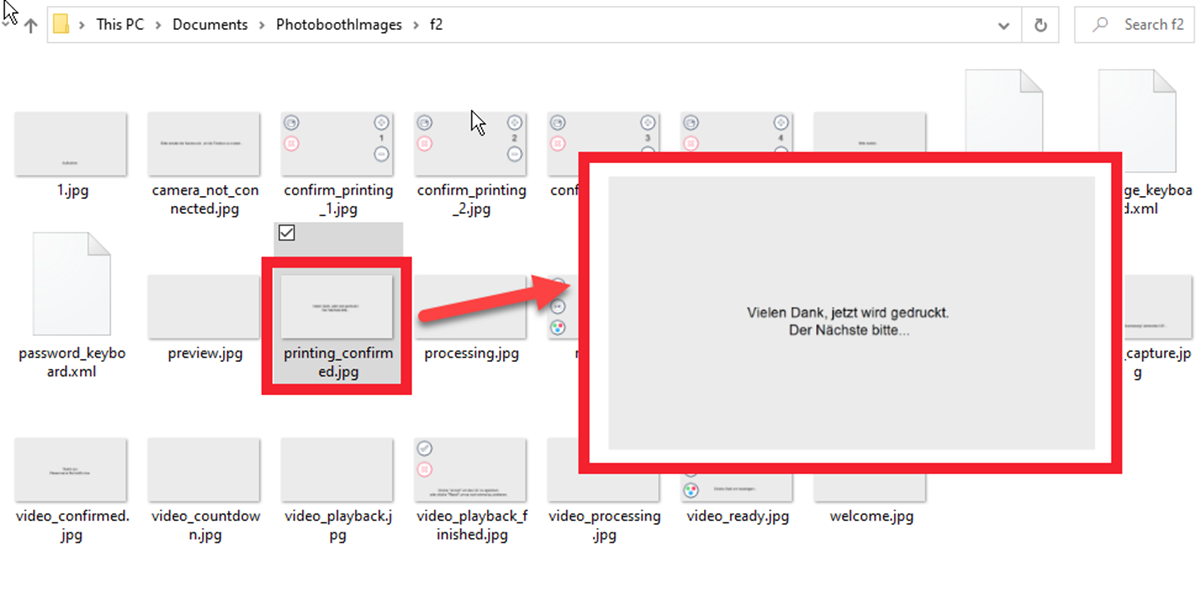The width and height of the screenshot is (1200, 590).
Task: Refresh the f2 folder view
Action: 1040,25
